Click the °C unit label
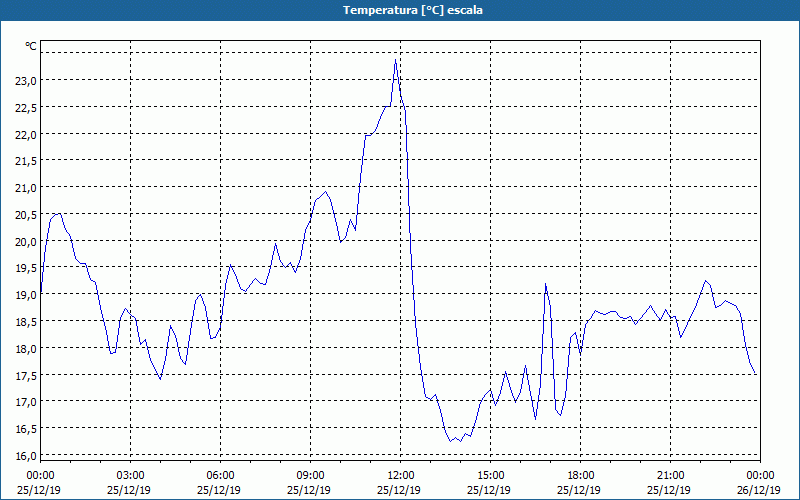 [31, 46]
